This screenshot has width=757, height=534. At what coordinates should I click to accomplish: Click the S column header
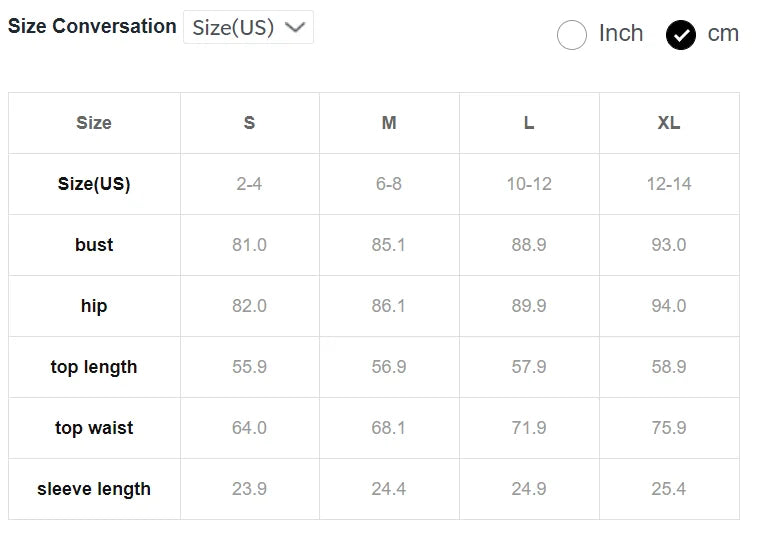[x=249, y=123]
